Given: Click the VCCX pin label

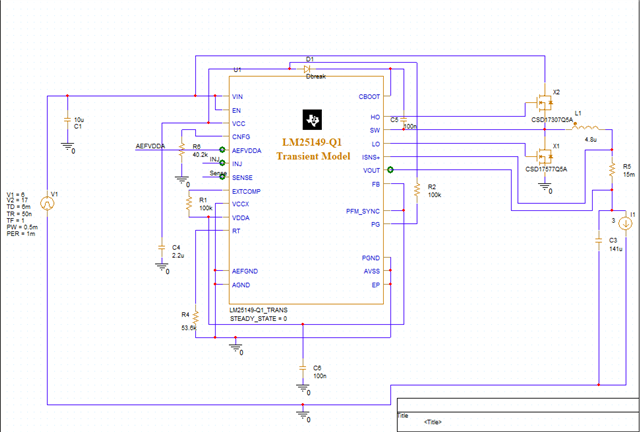Looking at the screenshot, I should click(x=240, y=204).
